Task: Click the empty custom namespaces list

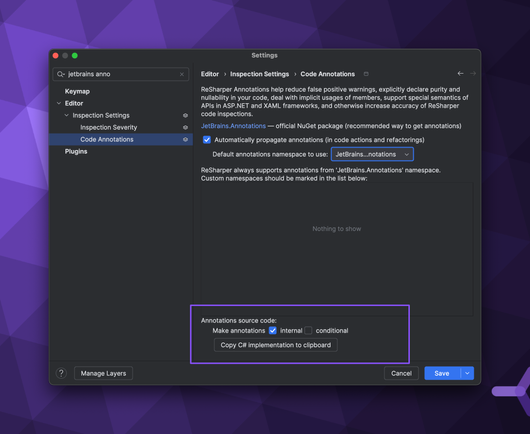Action: click(337, 249)
